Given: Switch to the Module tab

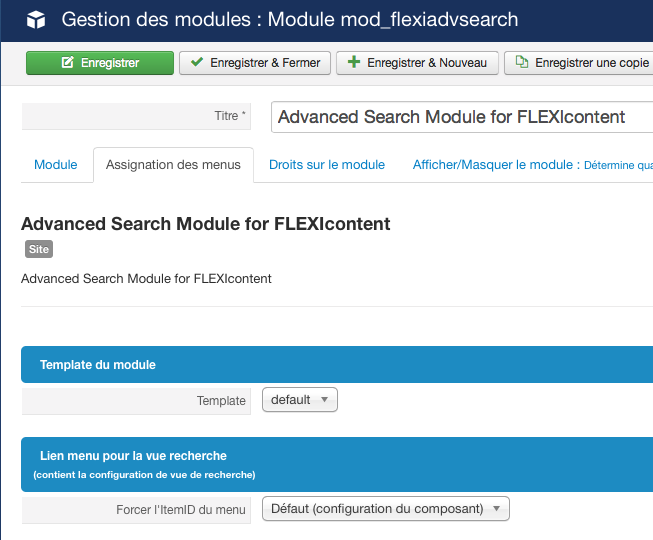Looking at the screenshot, I should click(x=56, y=165).
